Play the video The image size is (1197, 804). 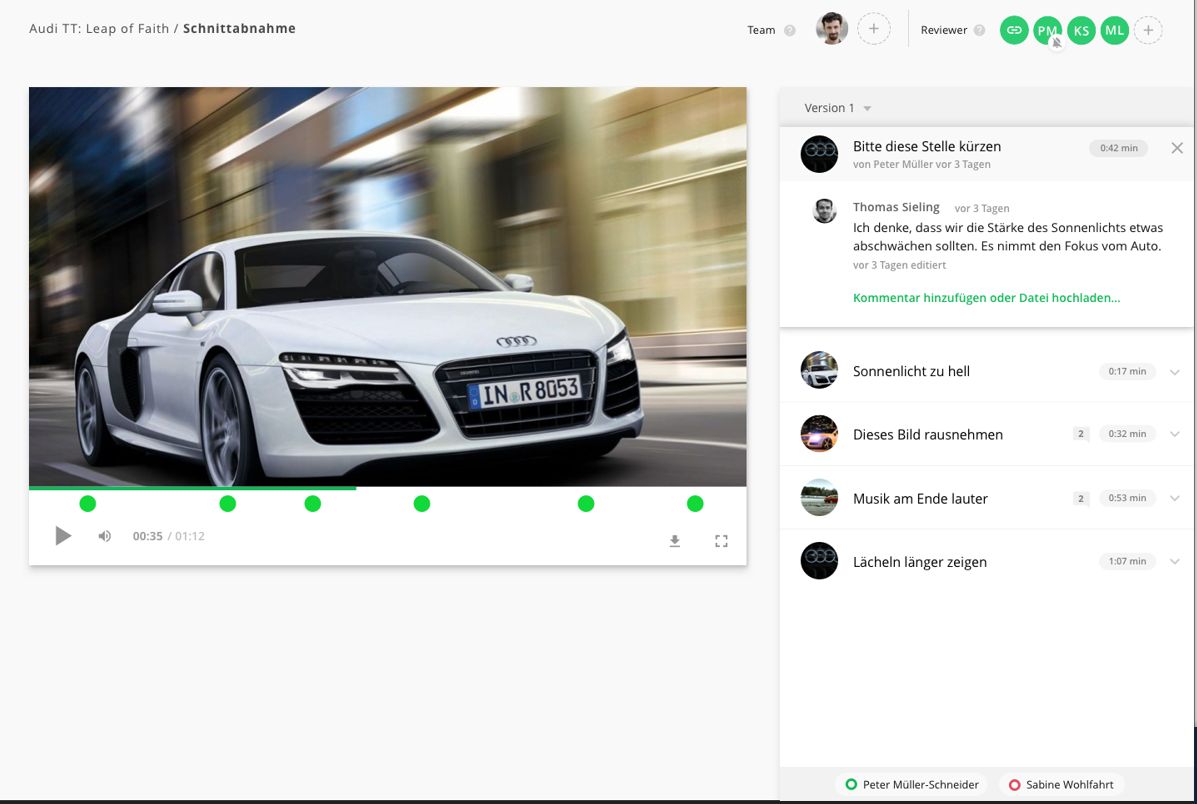coord(63,536)
